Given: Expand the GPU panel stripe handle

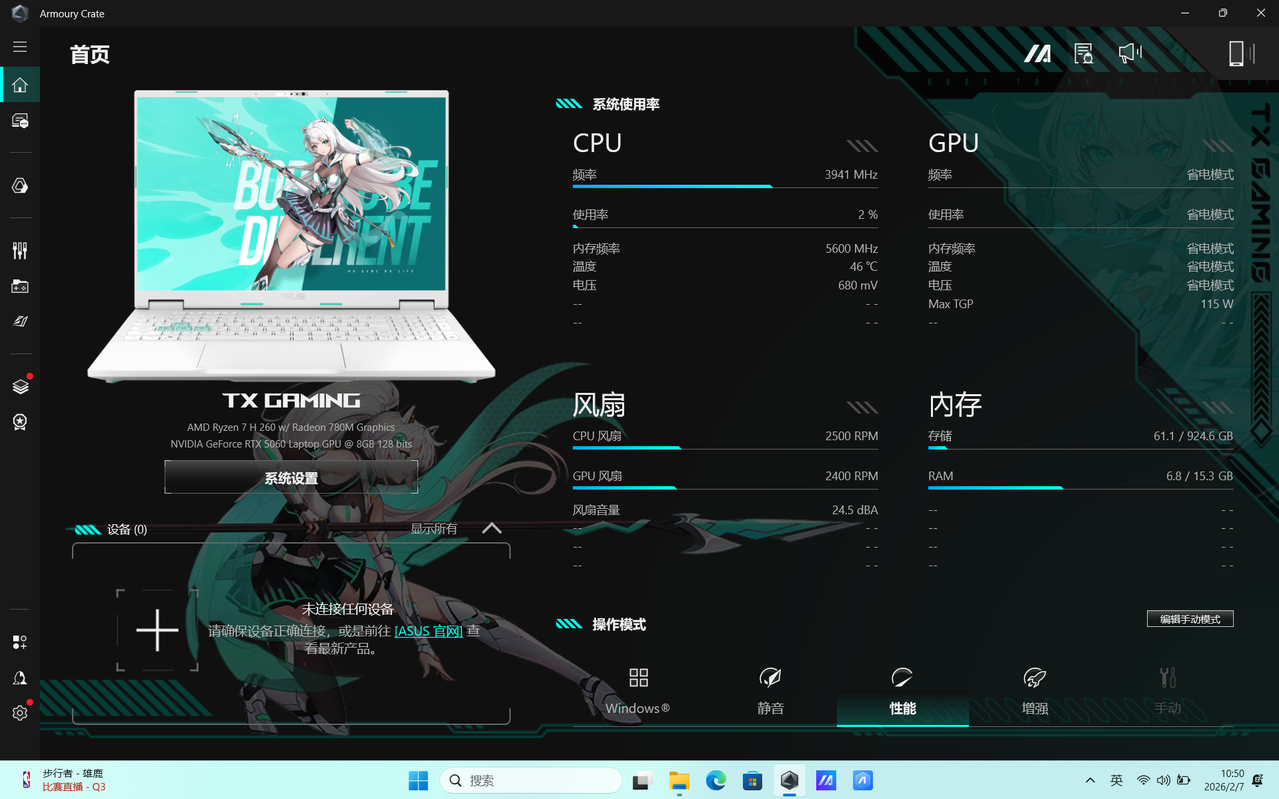Looking at the screenshot, I should pyautogui.click(x=1217, y=146).
